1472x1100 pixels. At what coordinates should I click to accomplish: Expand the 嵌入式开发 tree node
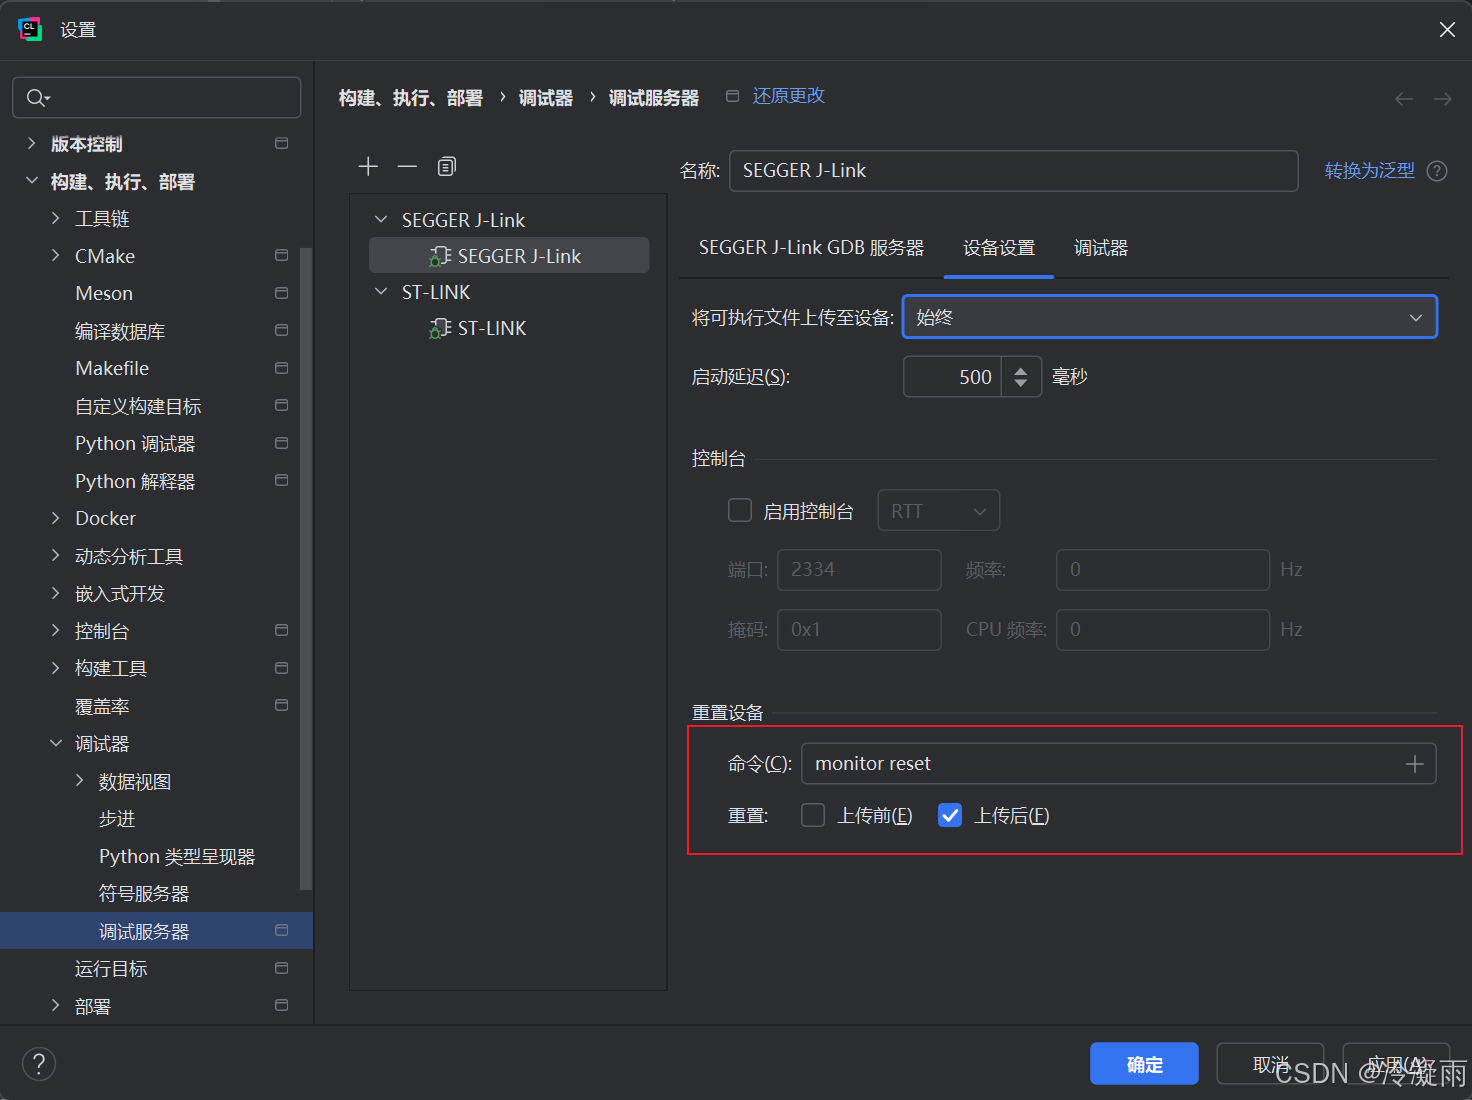point(56,593)
